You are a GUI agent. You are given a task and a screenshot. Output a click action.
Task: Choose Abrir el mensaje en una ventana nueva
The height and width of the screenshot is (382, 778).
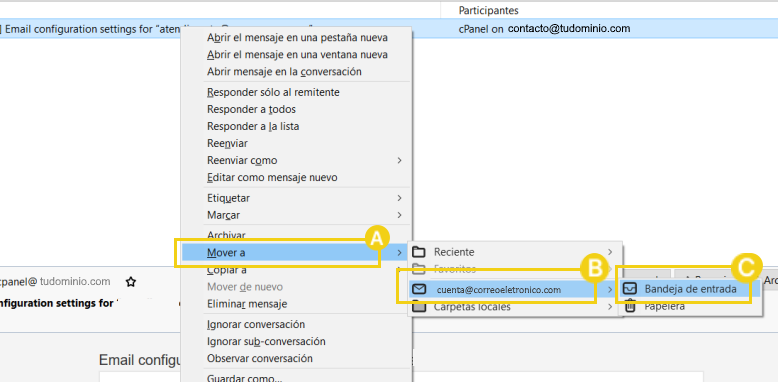click(x=297, y=55)
